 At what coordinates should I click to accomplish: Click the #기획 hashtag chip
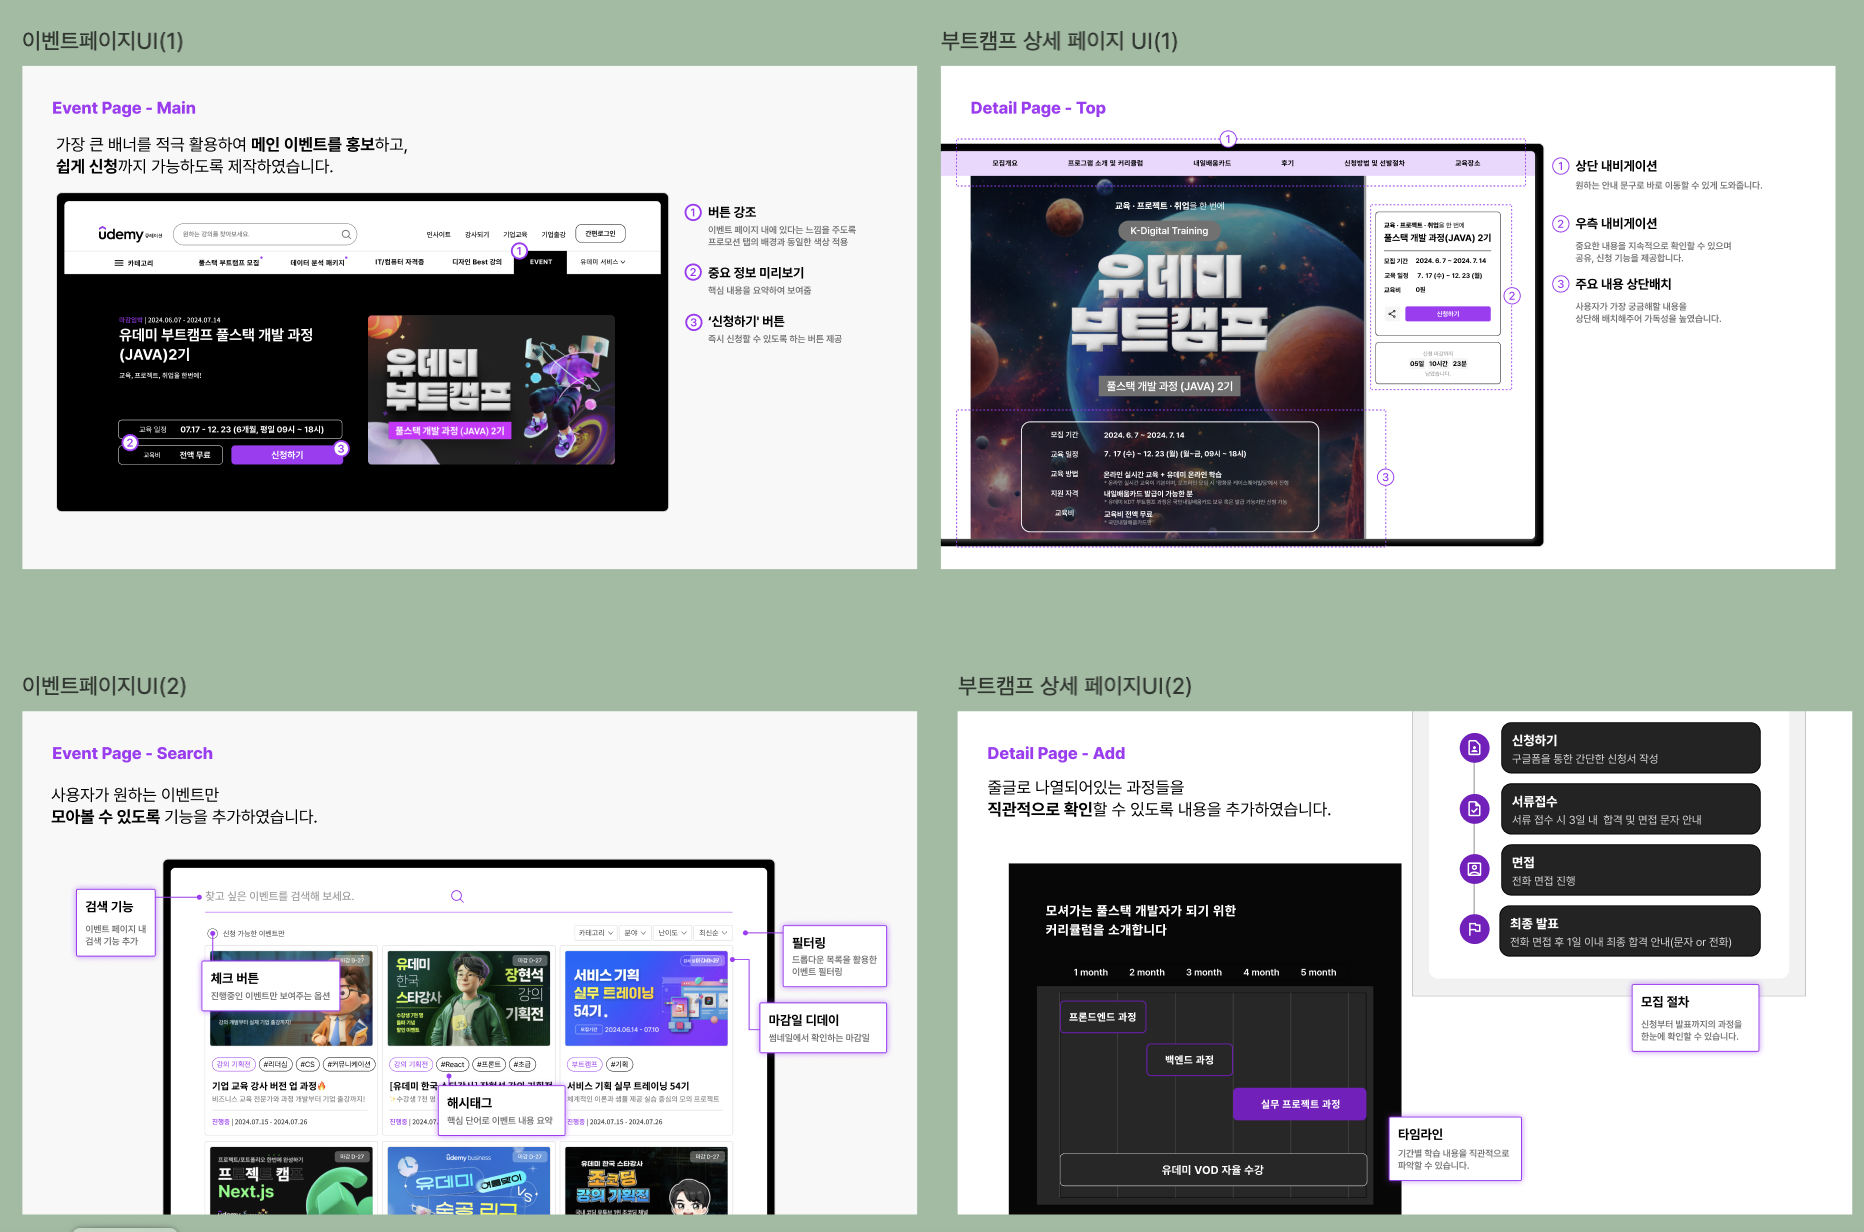tap(620, 1064)
